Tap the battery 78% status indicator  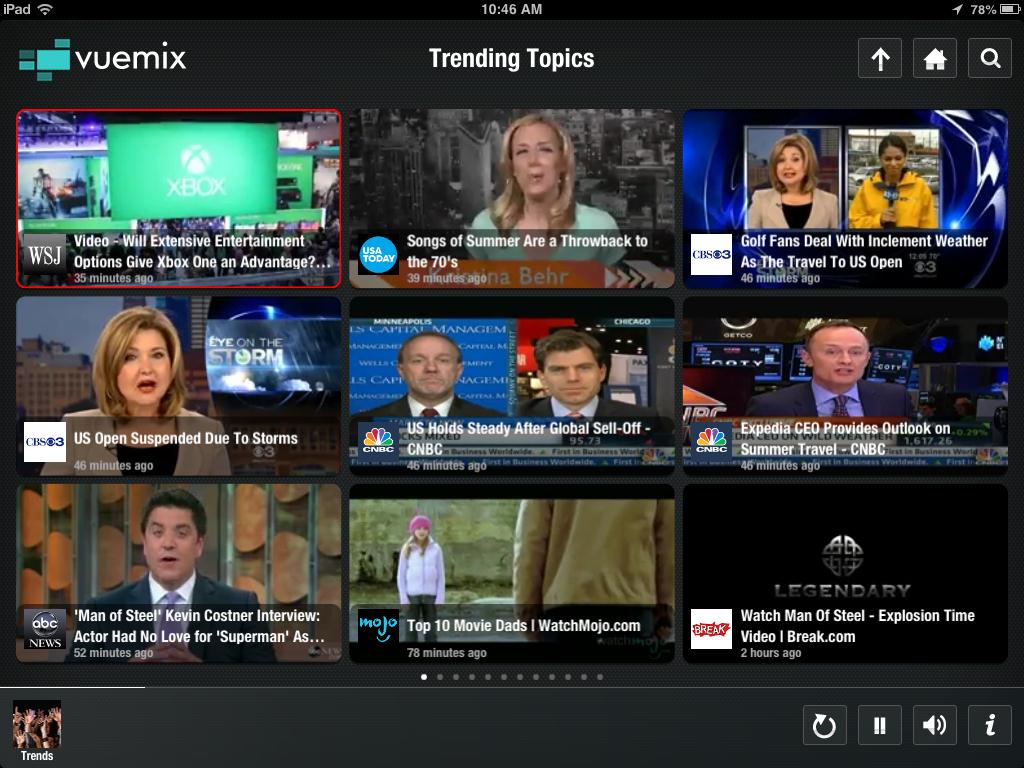(995, 9)
